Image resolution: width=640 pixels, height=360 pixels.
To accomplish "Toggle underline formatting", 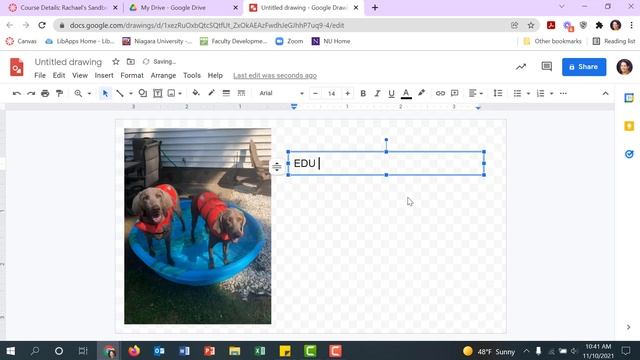I will [391, 93].
